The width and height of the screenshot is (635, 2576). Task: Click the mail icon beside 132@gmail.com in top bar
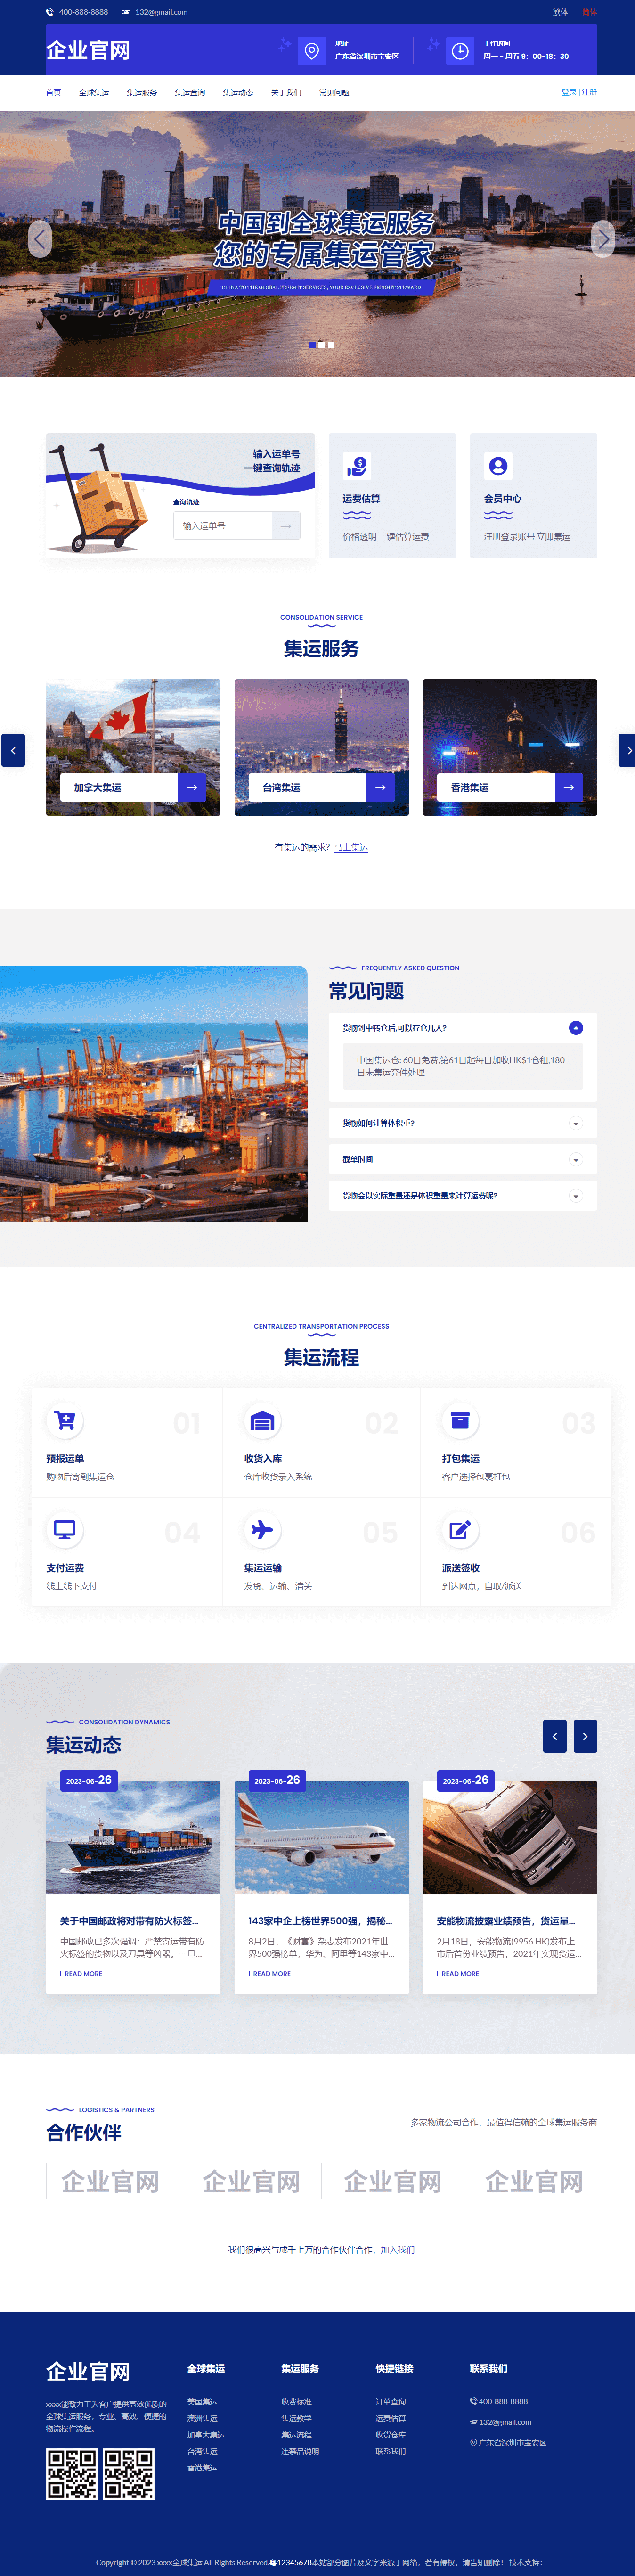point(126,12)
